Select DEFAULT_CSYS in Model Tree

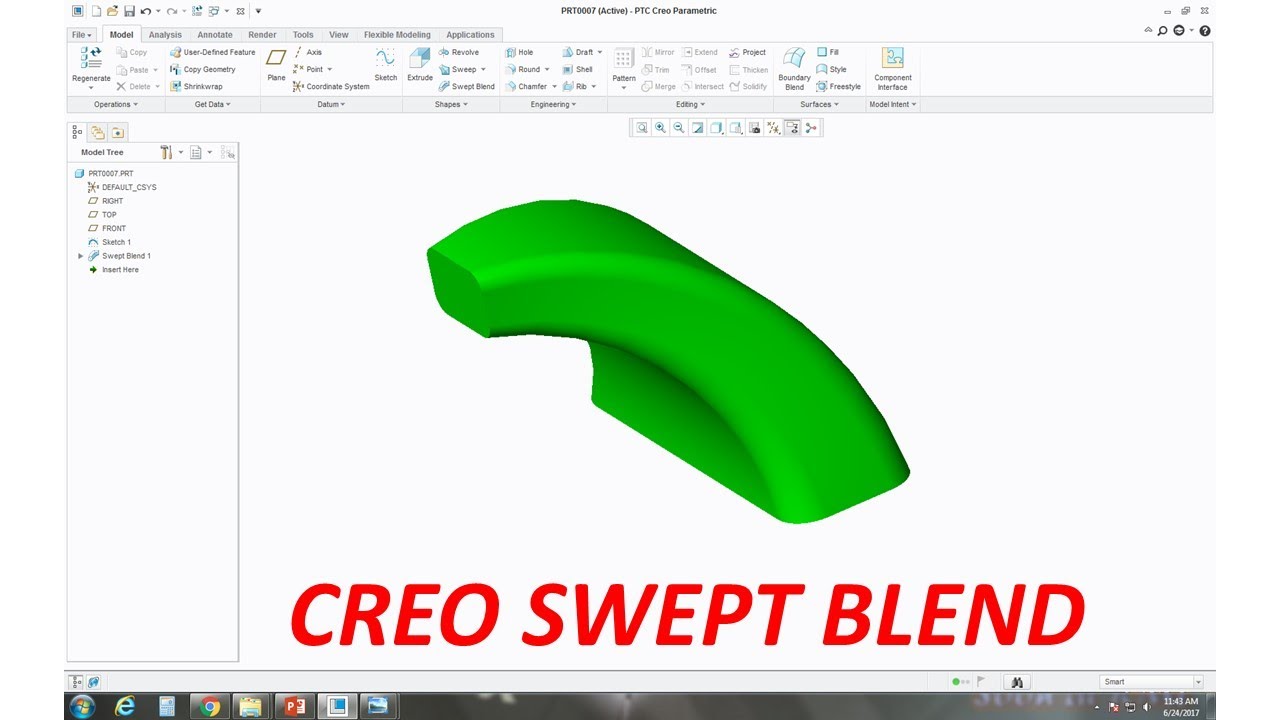point(122,187)
